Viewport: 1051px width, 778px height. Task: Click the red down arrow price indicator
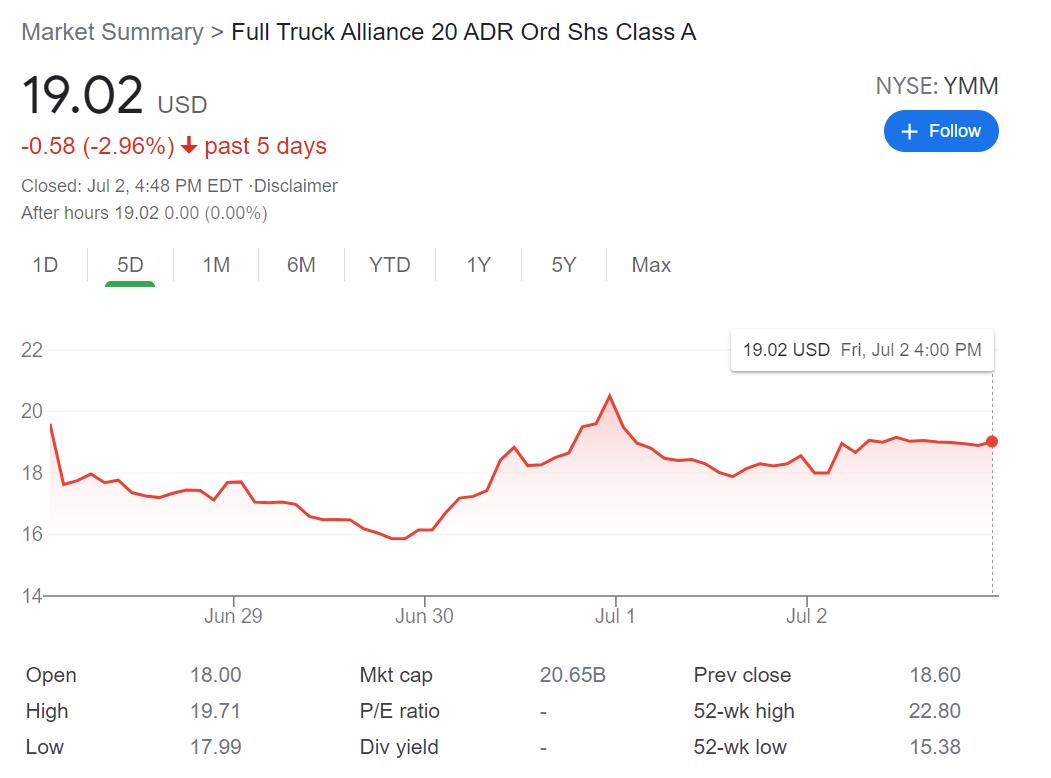pos(189,147)
